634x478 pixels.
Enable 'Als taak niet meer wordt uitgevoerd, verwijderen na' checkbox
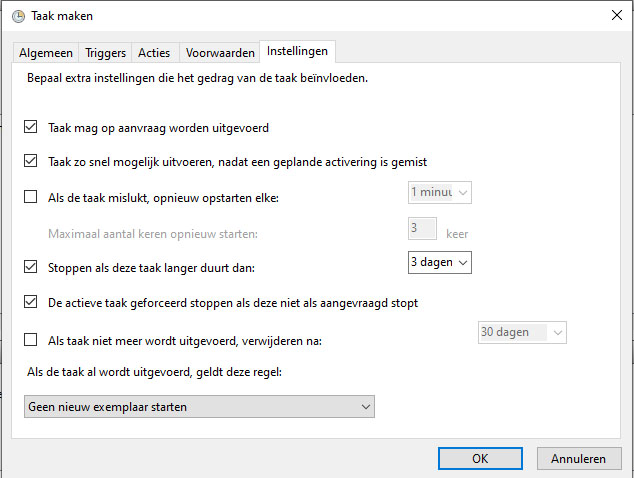click(x=31, y=340)
